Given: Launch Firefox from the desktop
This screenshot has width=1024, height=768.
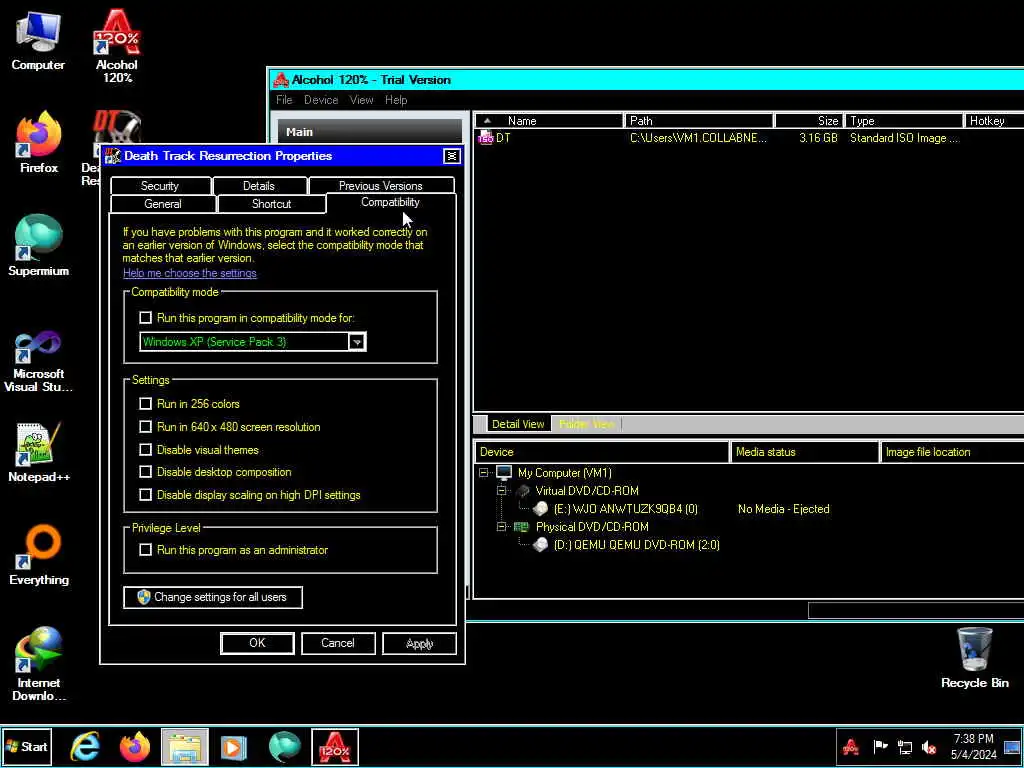Looking at the screenshot, I should [x=39, y=142].
